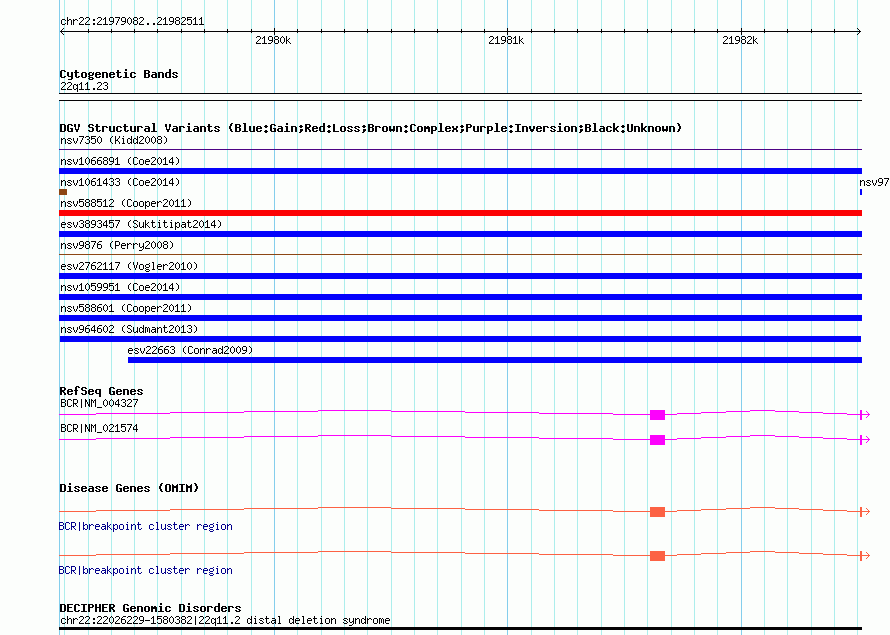Click the BCR|NM_004327 transcript label
The image size is (890, 635).
pos(99,403)
